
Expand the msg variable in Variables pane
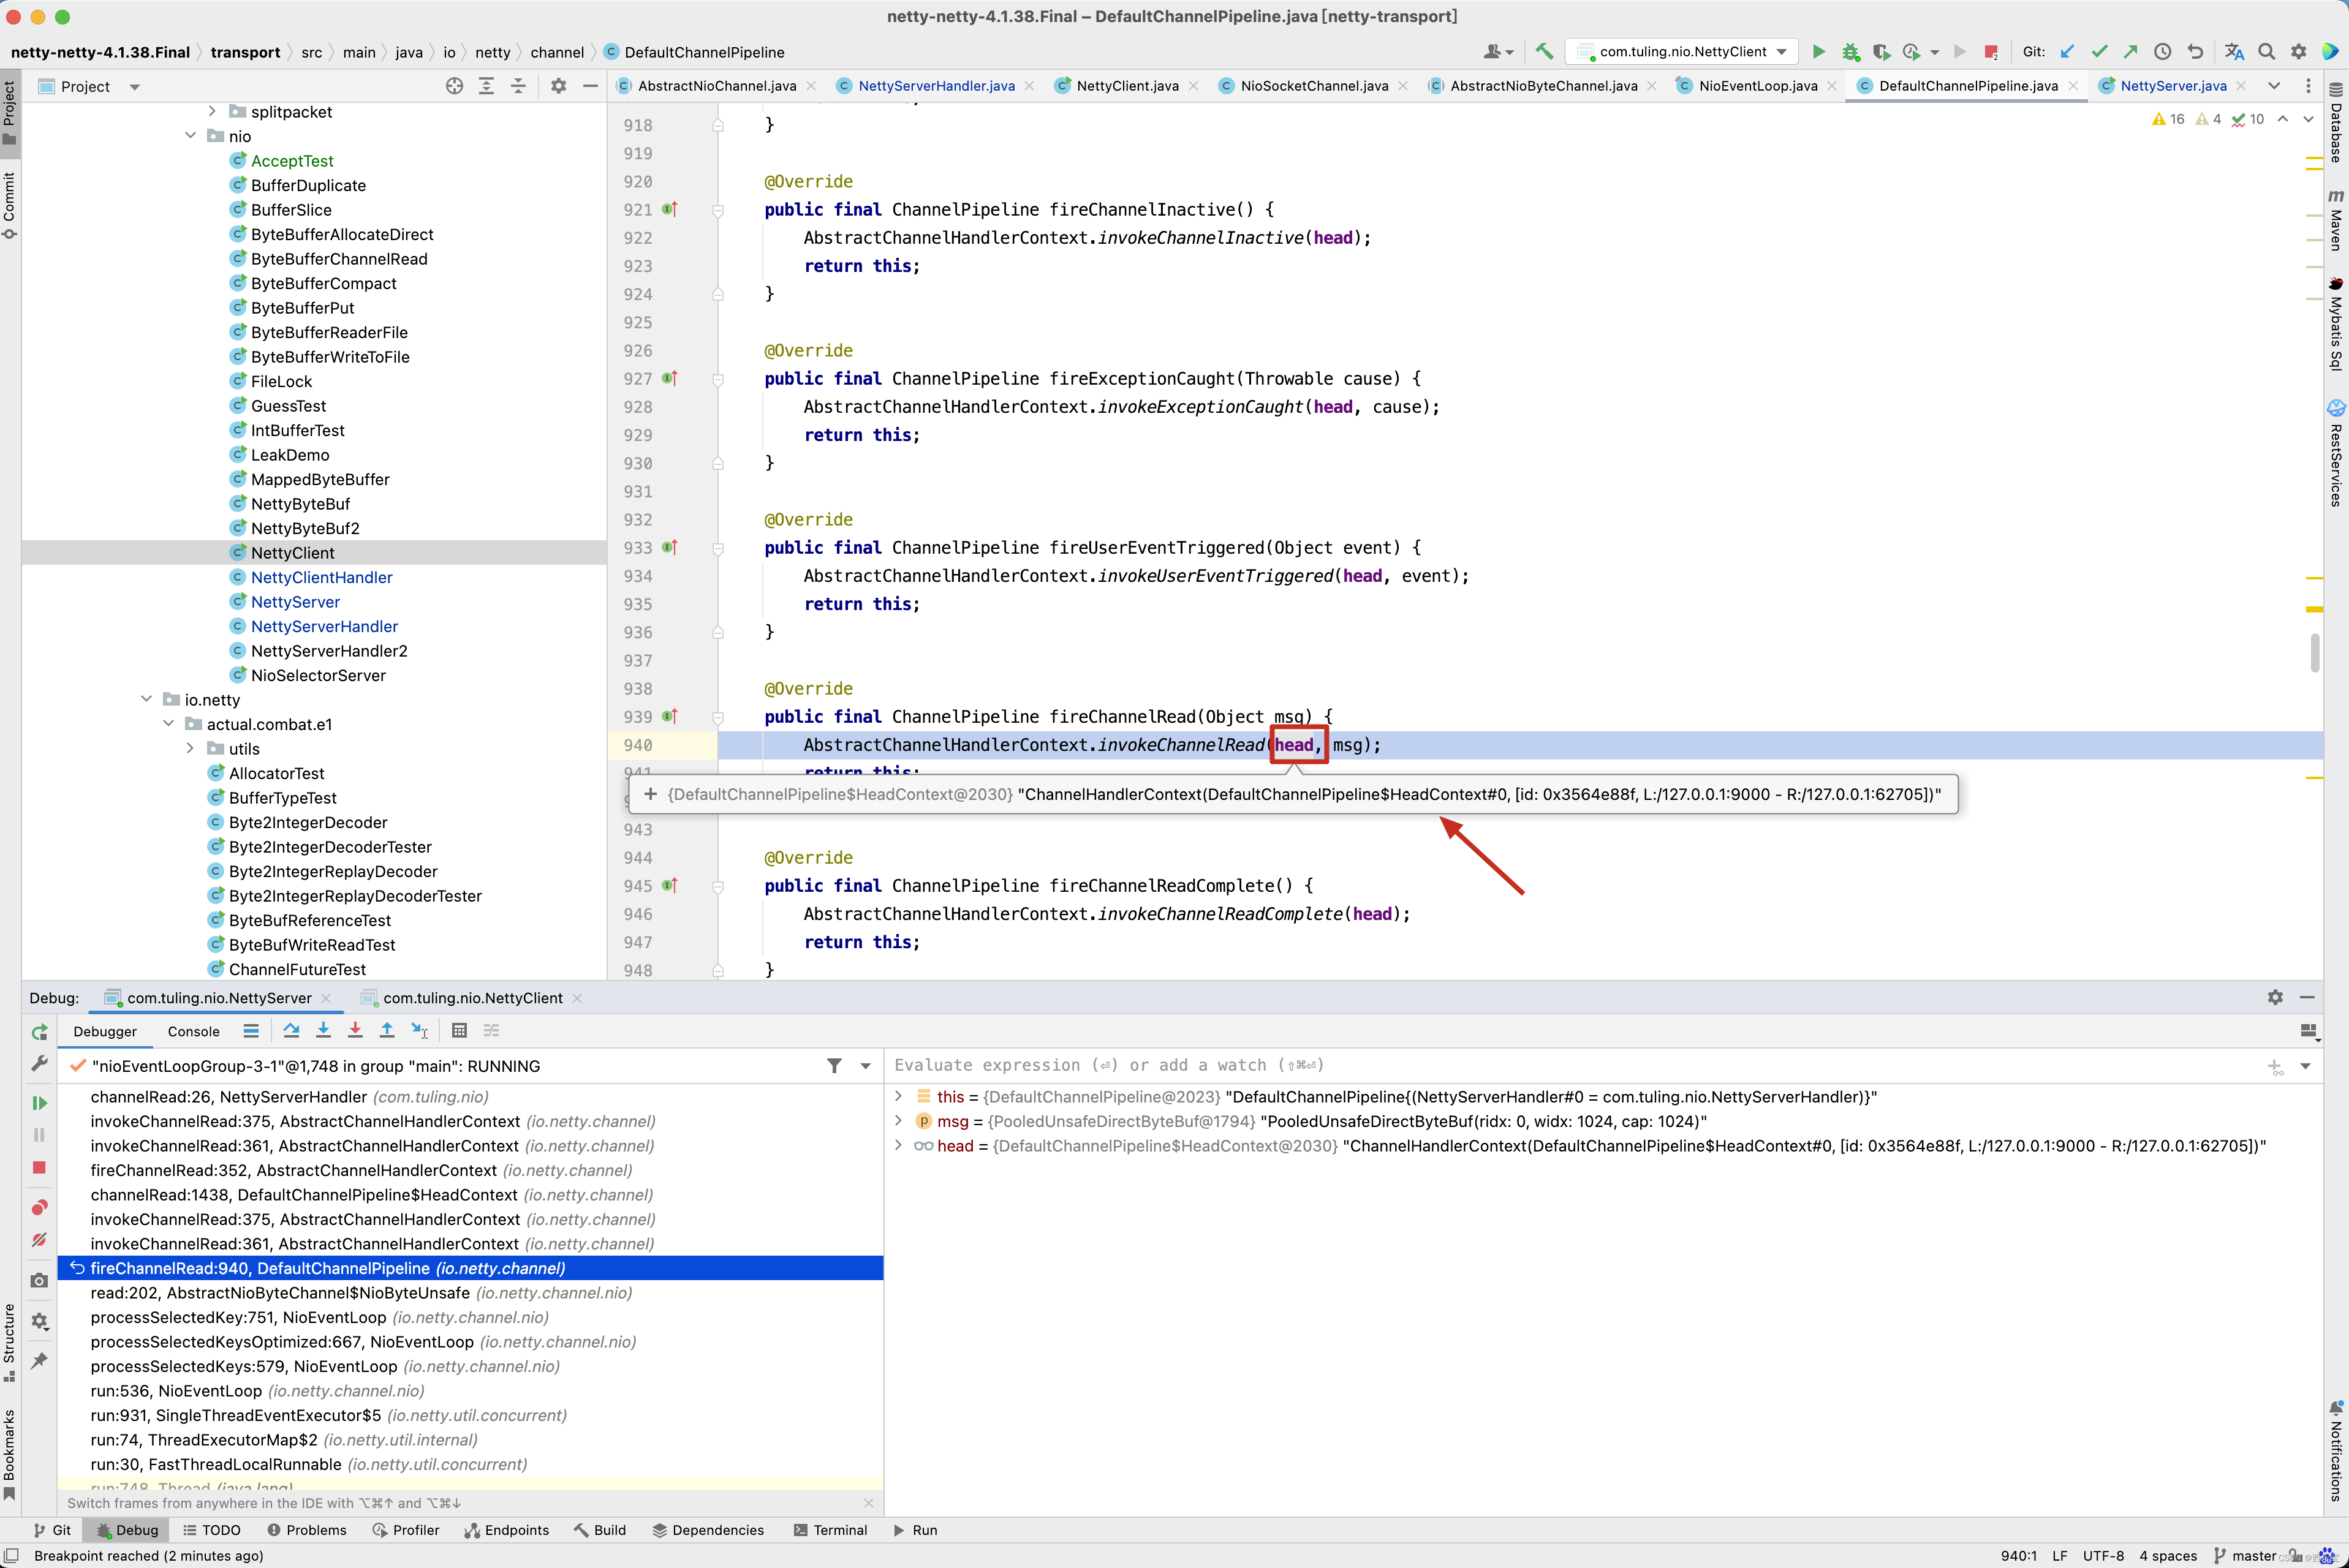[x=898, y=1121]
